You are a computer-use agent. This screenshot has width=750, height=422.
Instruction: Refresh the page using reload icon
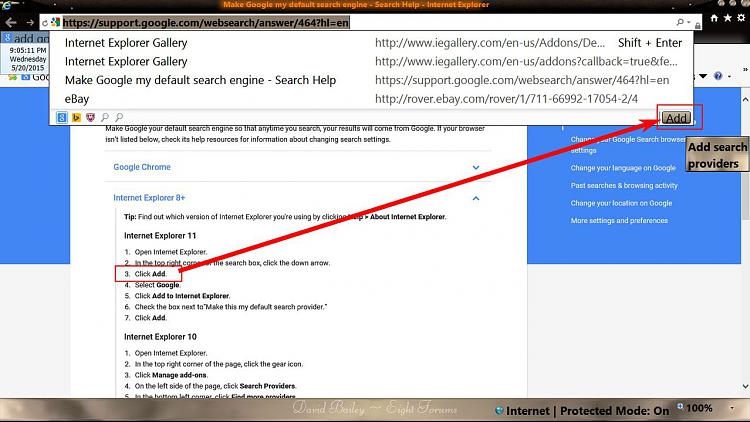[x=44, y=22]
